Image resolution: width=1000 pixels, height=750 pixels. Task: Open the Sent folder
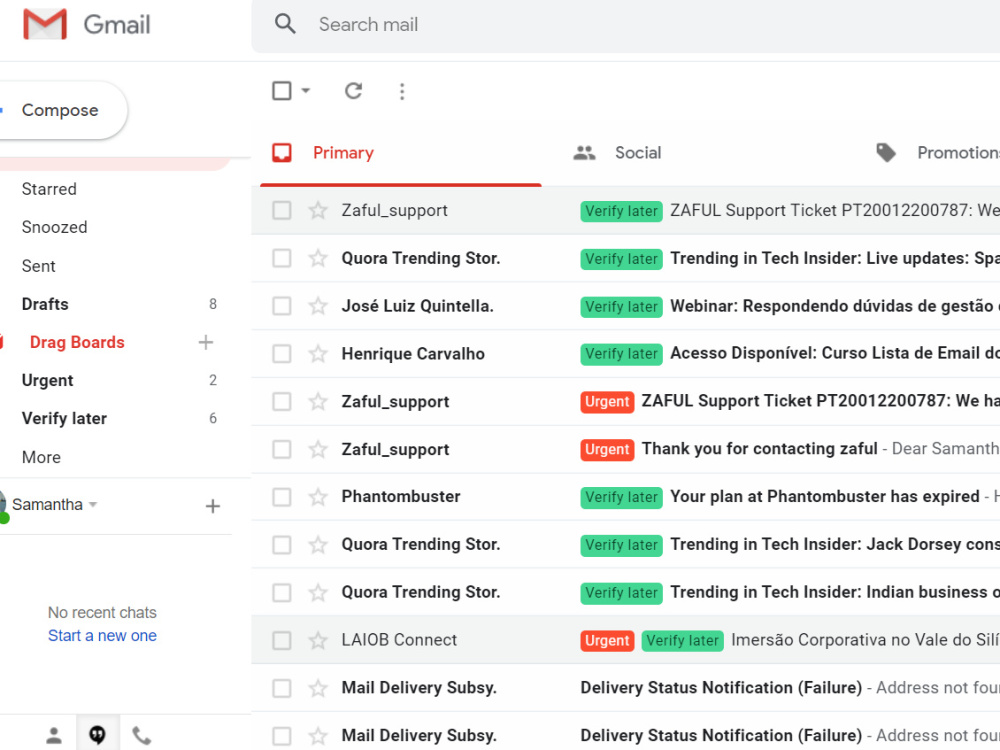(38, 266)
